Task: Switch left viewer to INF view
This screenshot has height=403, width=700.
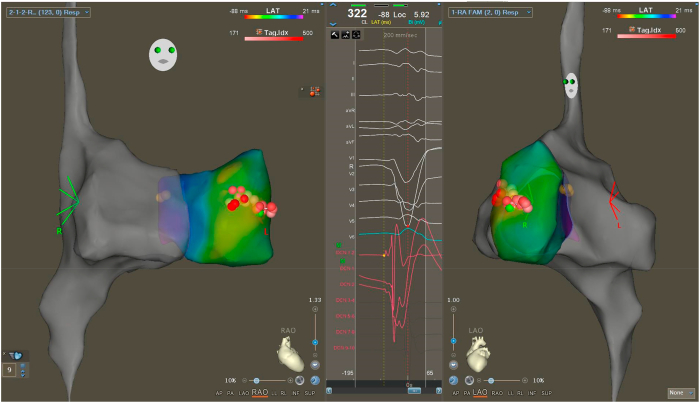Action: (296, 393)
